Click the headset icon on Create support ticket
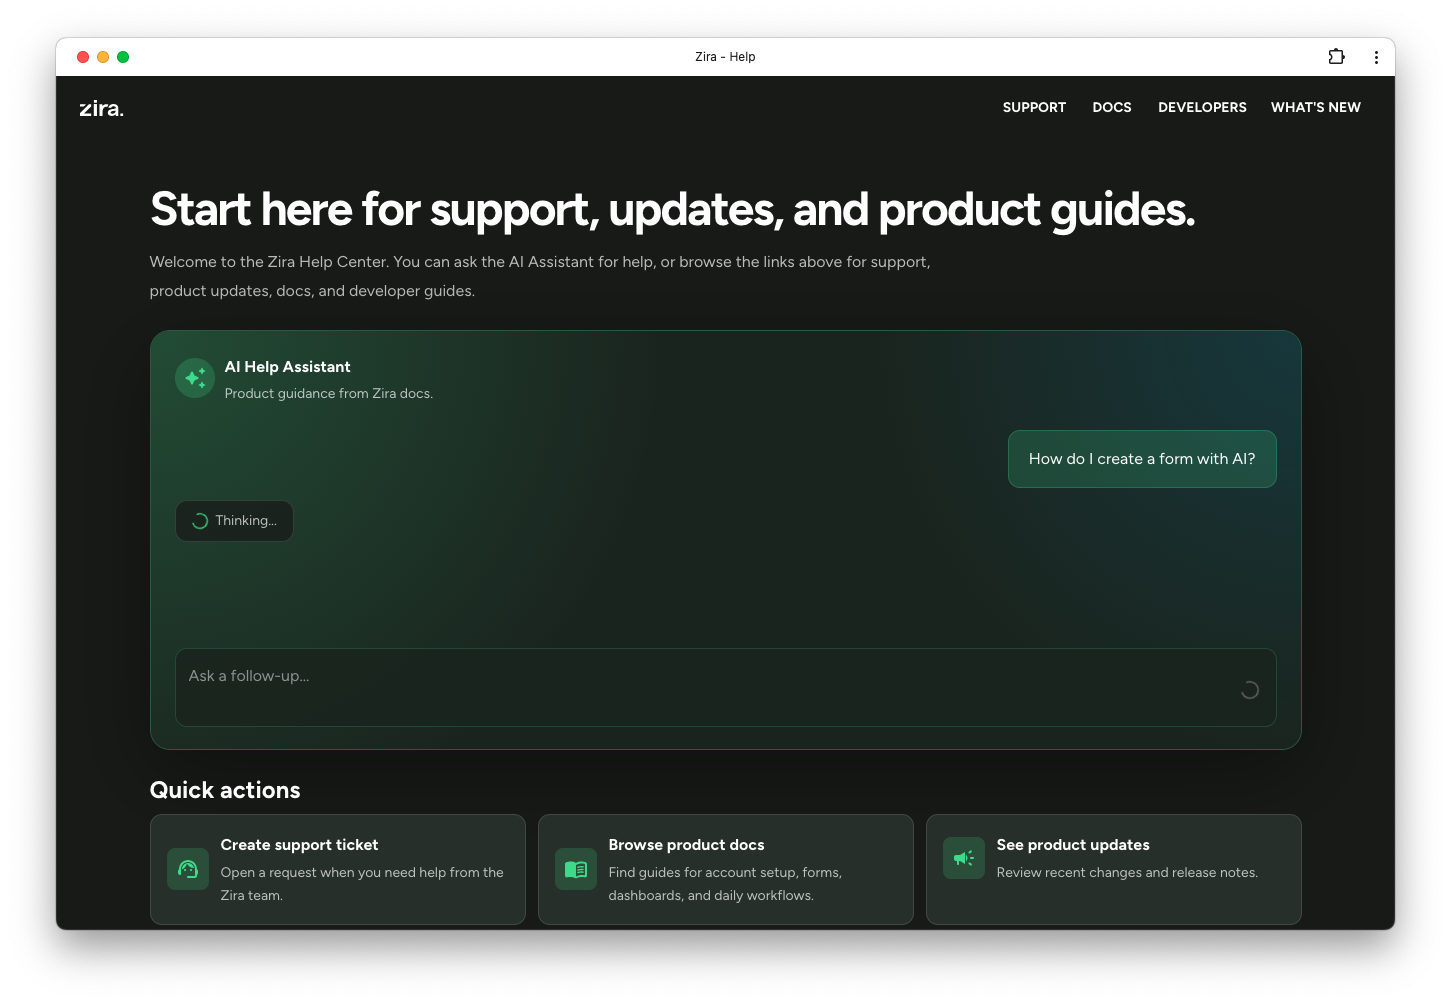This screenshot has width=1451, height=1004. pos(188,869)
